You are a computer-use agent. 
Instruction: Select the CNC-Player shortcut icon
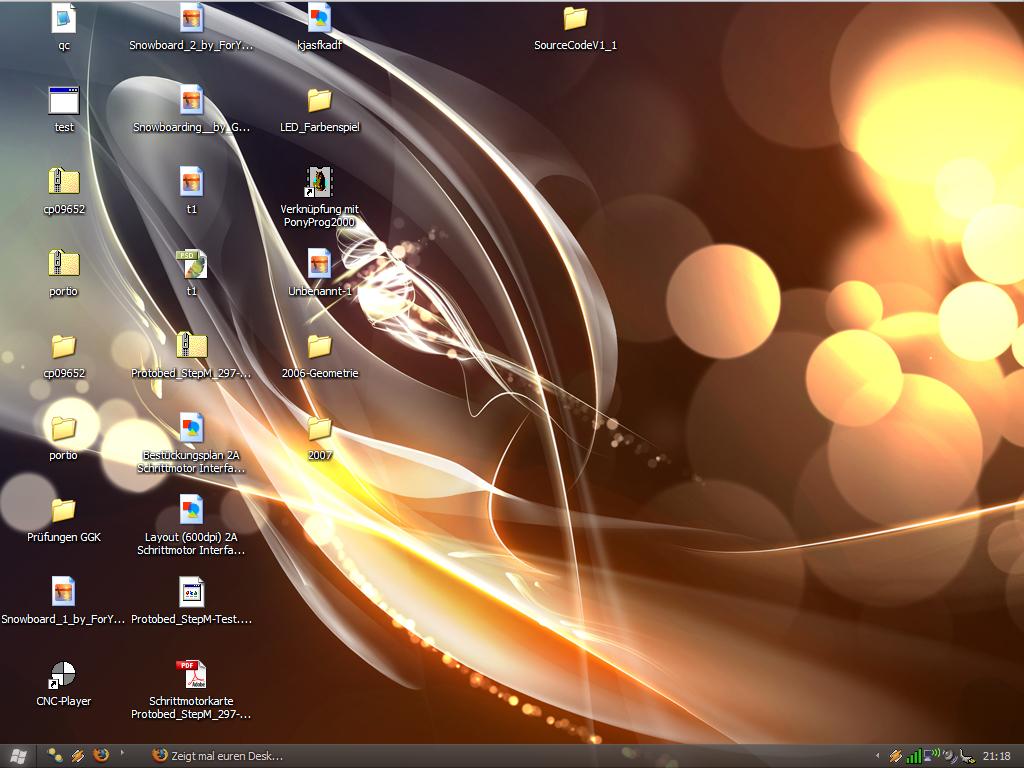(63, 675)
